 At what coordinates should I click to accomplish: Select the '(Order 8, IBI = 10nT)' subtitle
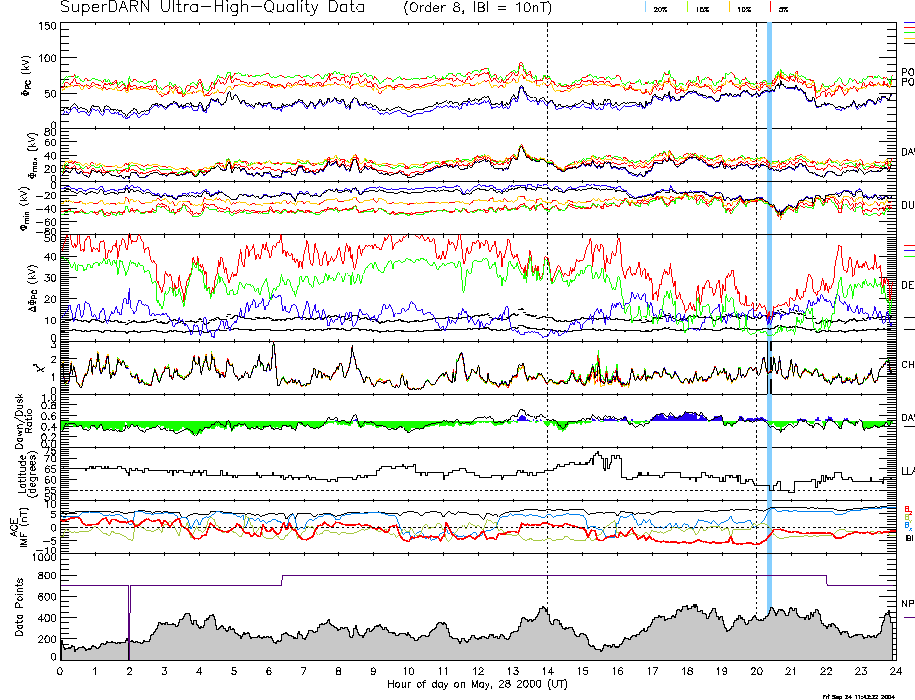point(477,8)
